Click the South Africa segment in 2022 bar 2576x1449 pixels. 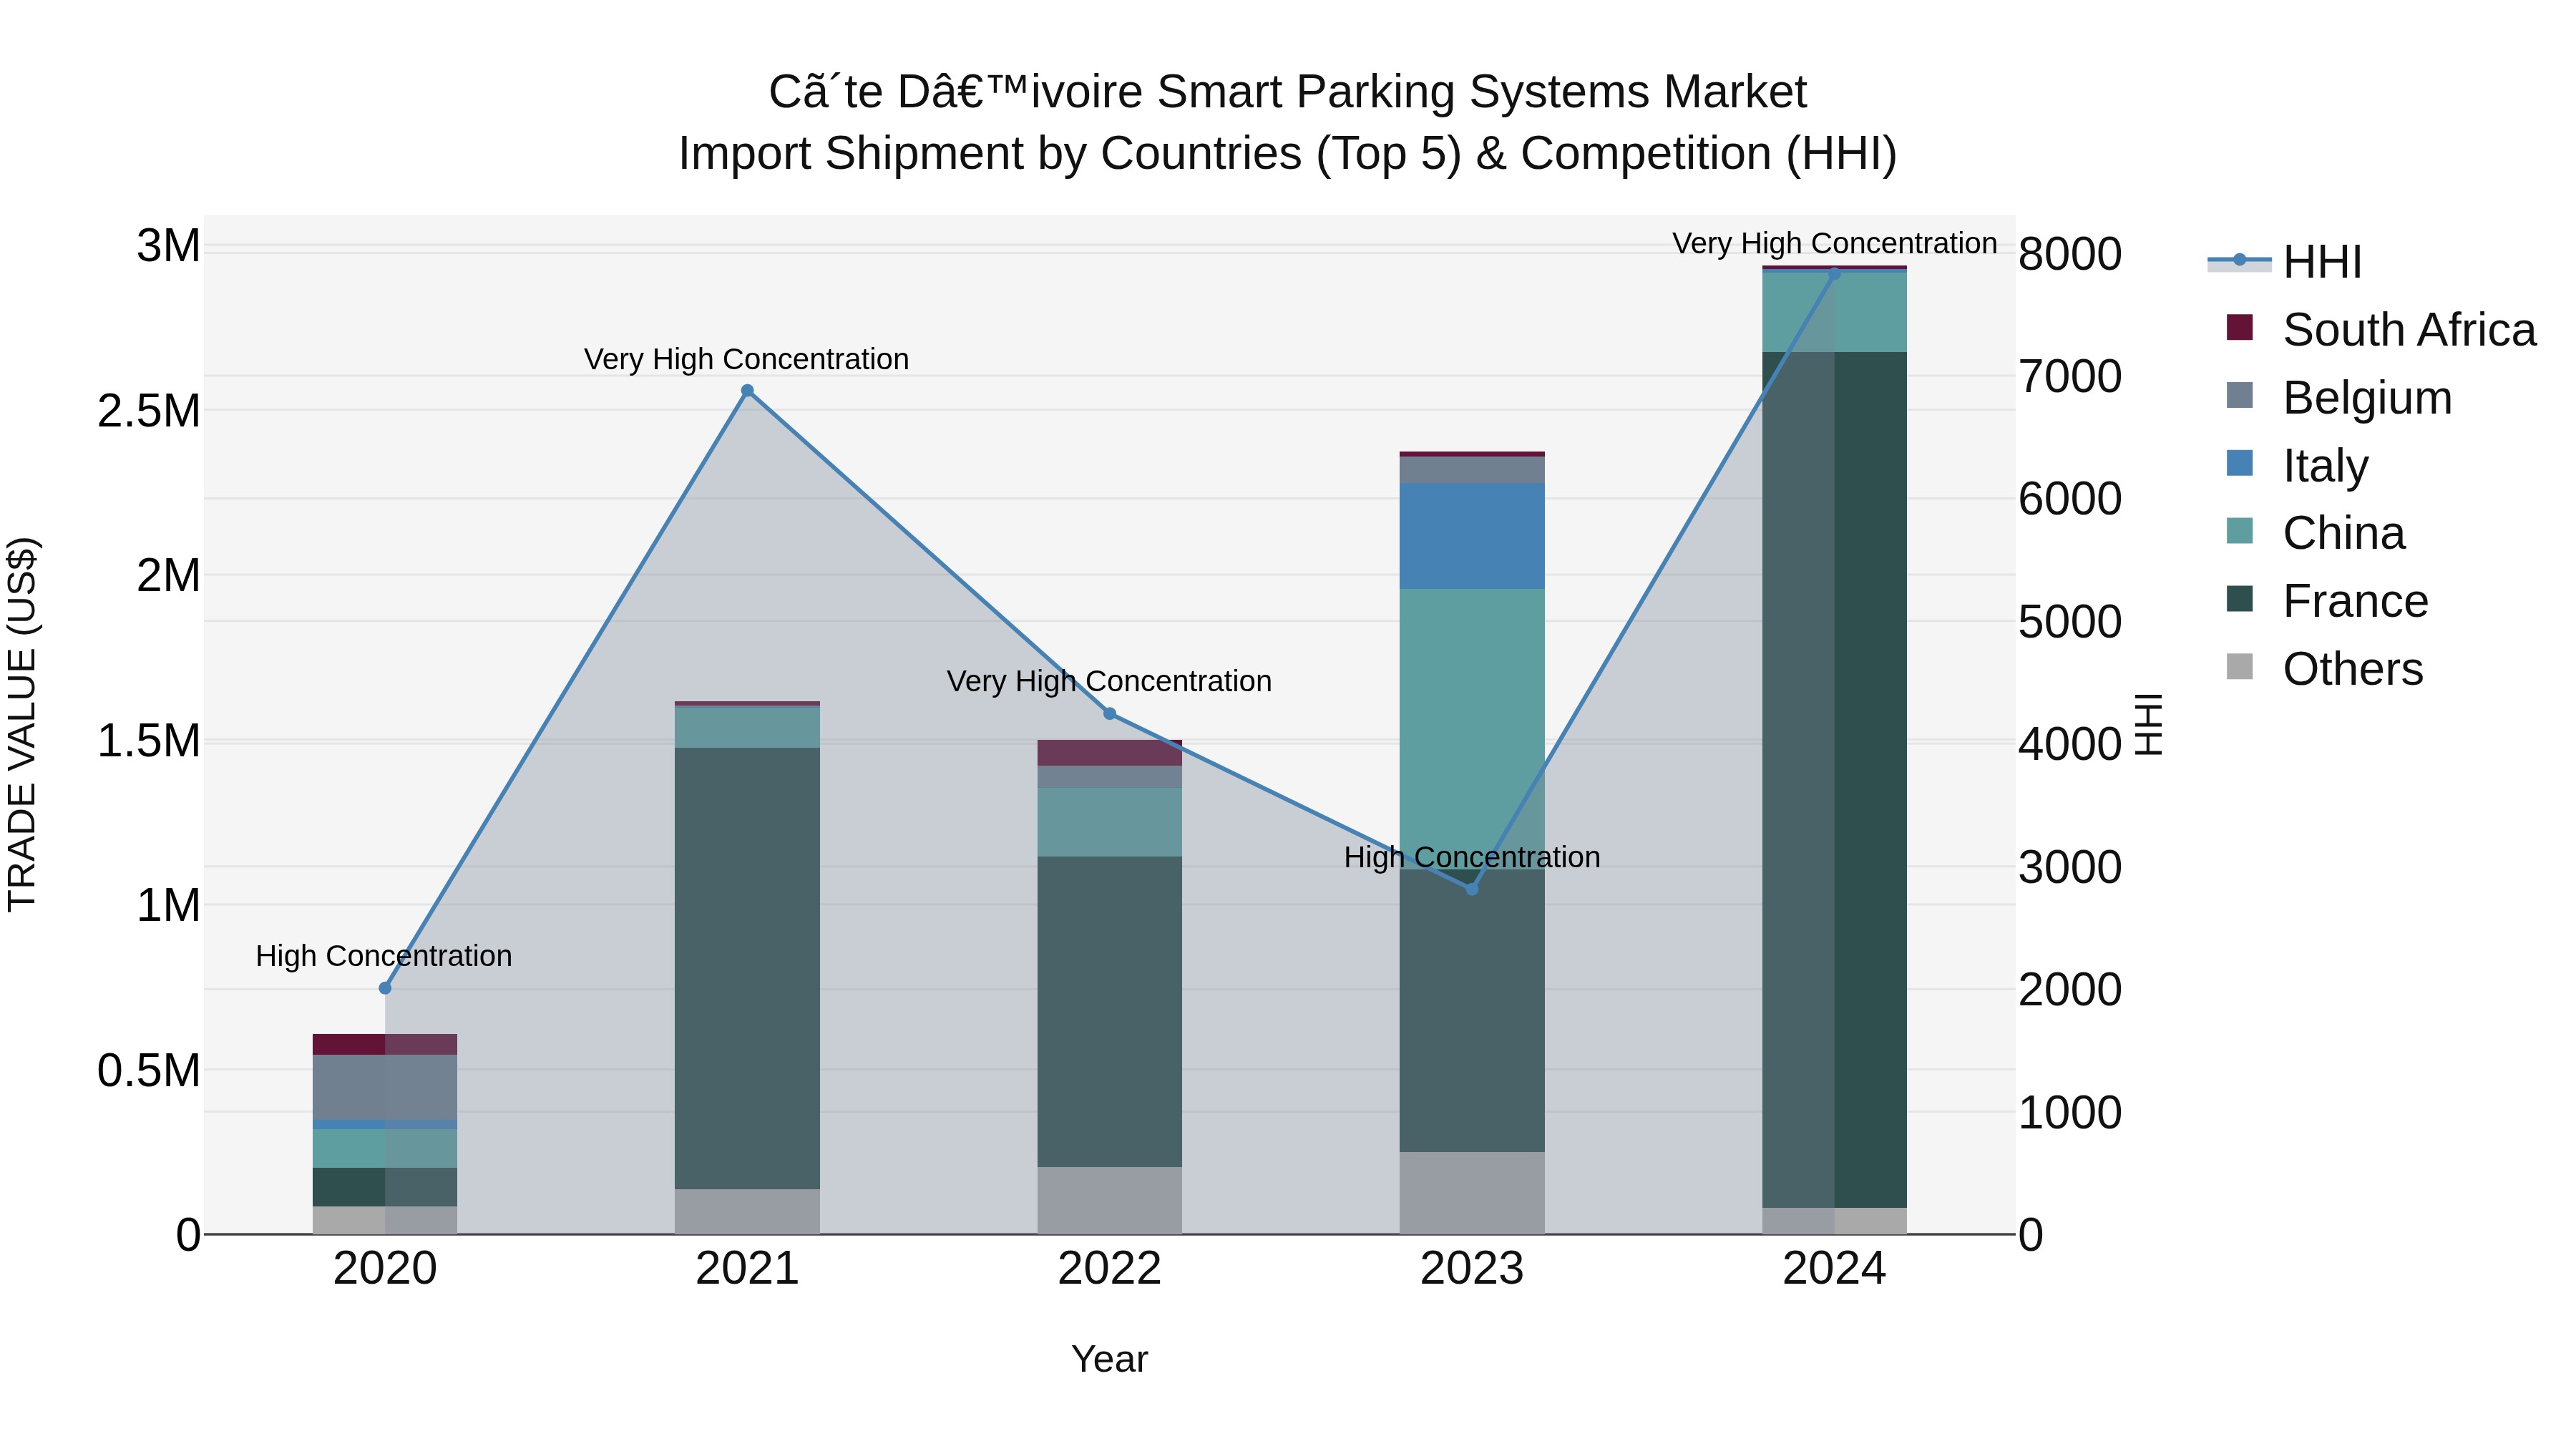coord(1109,753)
